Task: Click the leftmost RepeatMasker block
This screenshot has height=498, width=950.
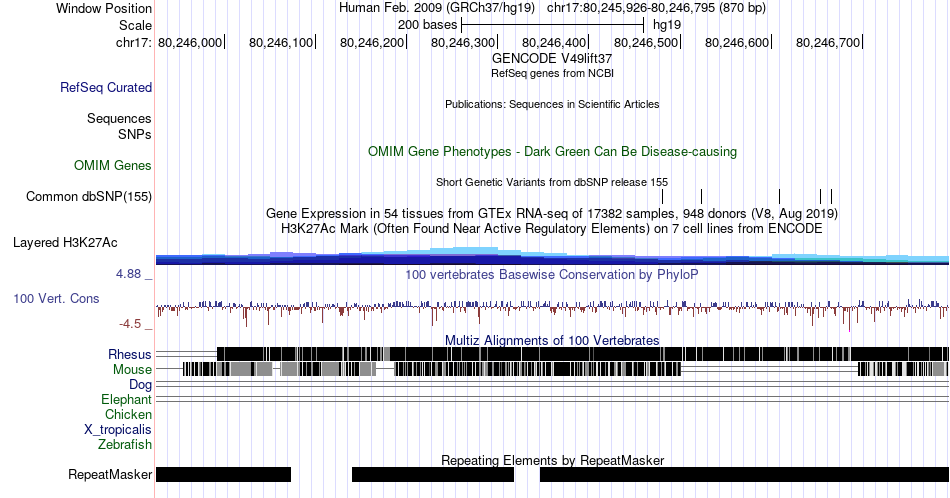Action: coord(224,474)
